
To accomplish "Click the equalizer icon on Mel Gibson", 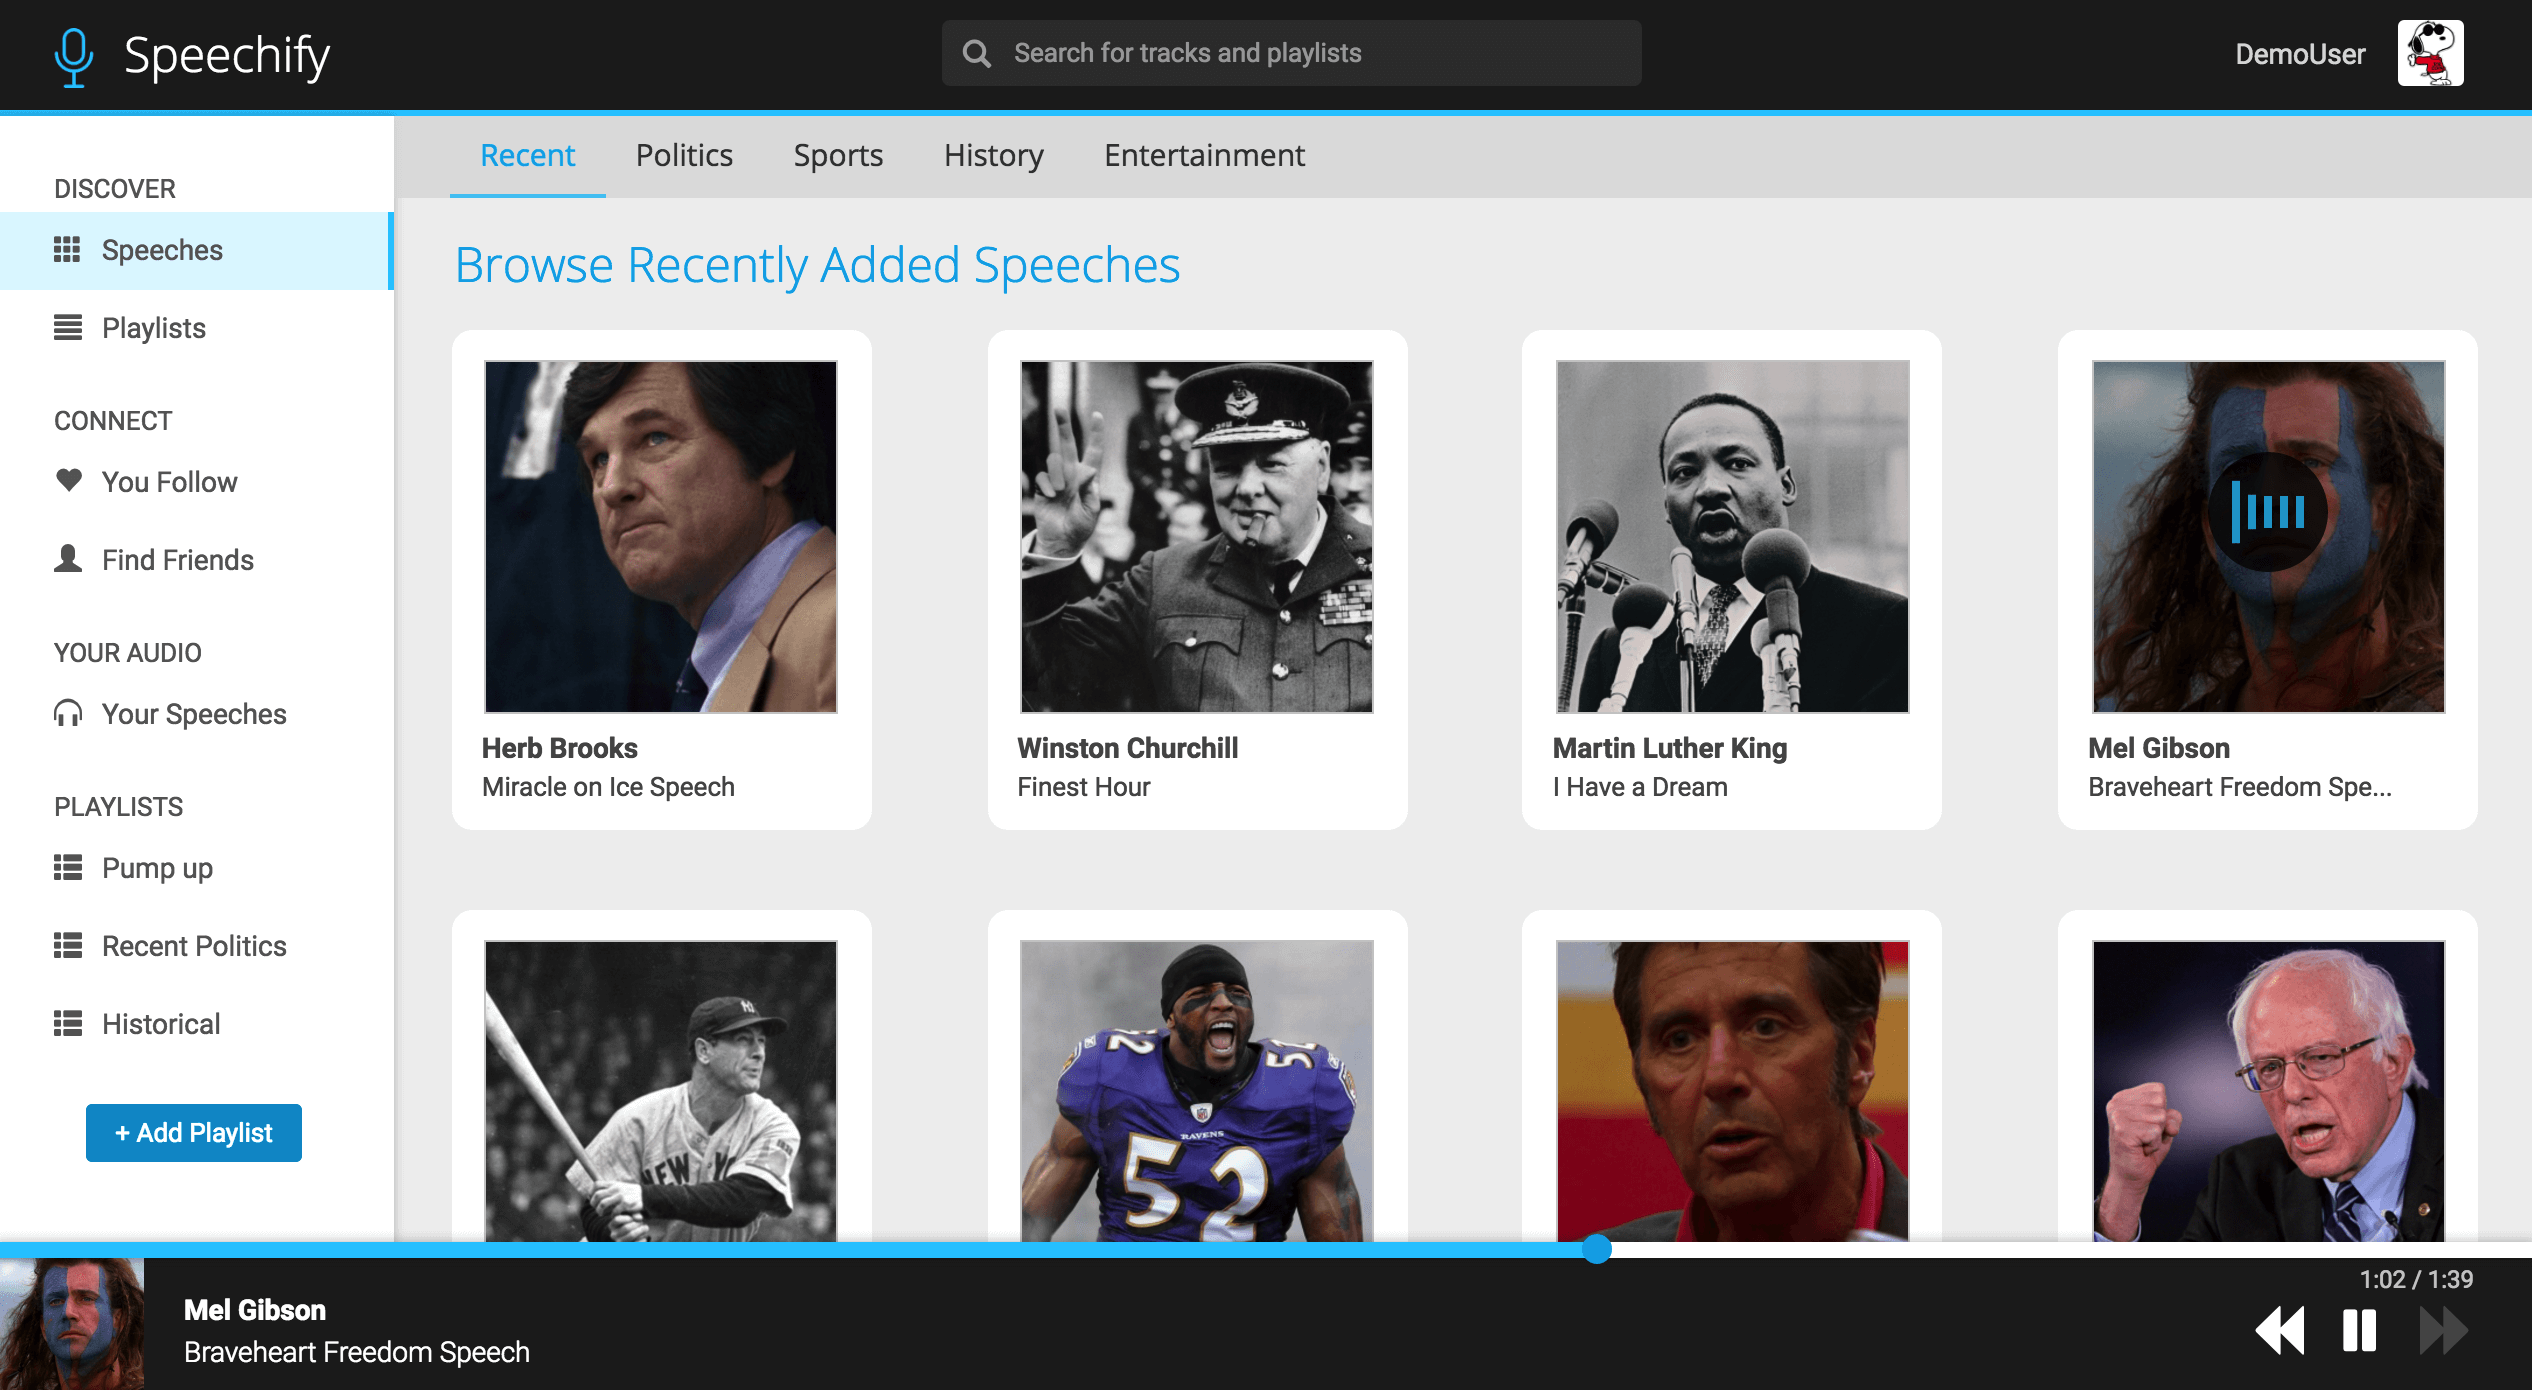I will tap(2267, 512).
